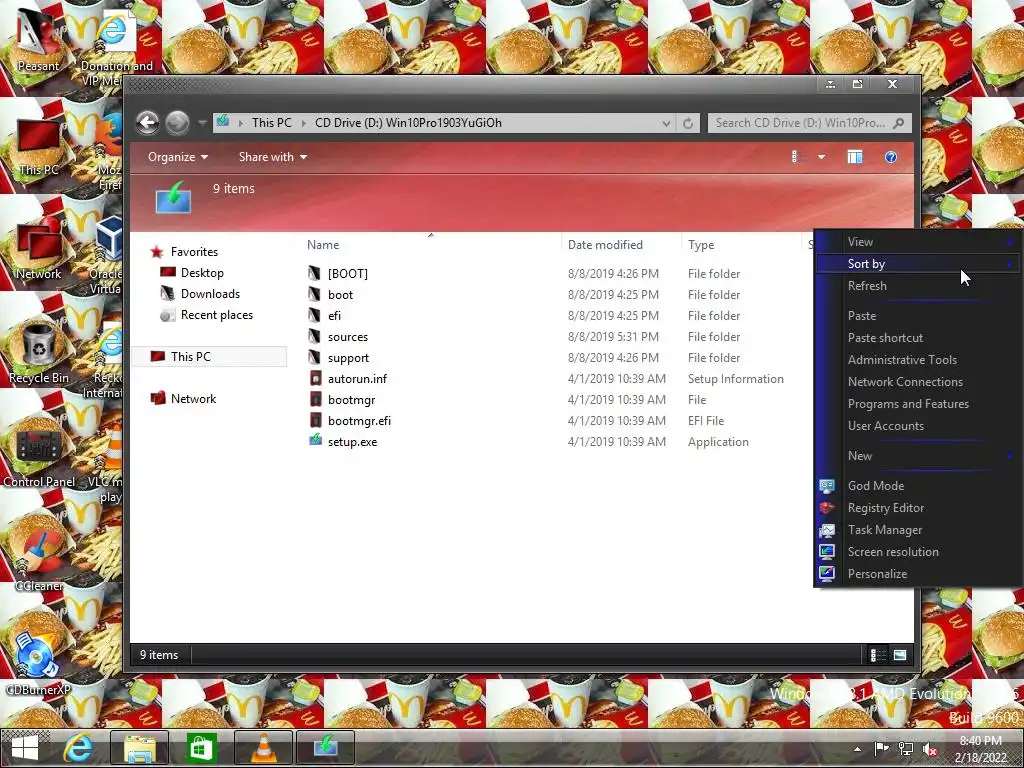Open Task Manager from context menu
Viewport: 1024px width, 768px height.
(x=918, y=530)
